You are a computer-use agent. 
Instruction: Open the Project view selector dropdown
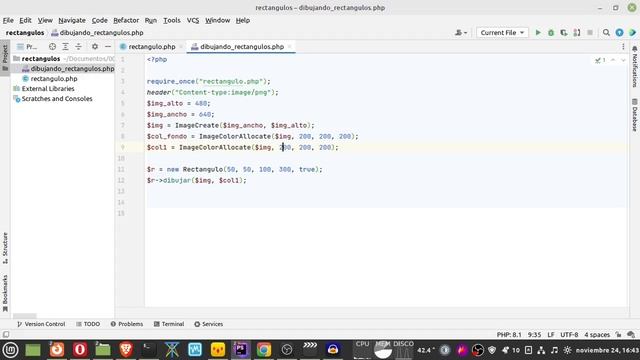pyautogui.click(x=27, y=47)
